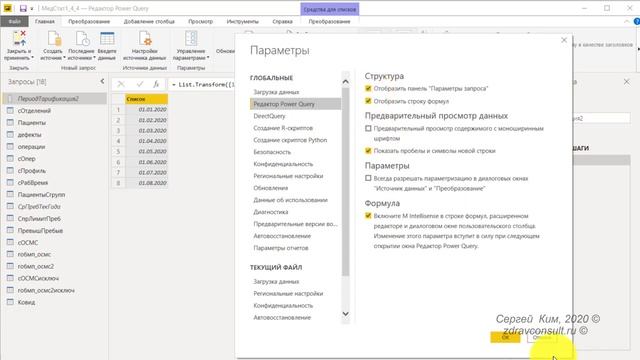The width and height of the screenshot is (640, 360).
Task: Toggle the M Intellisense checkbox
Action: [368, 216]
